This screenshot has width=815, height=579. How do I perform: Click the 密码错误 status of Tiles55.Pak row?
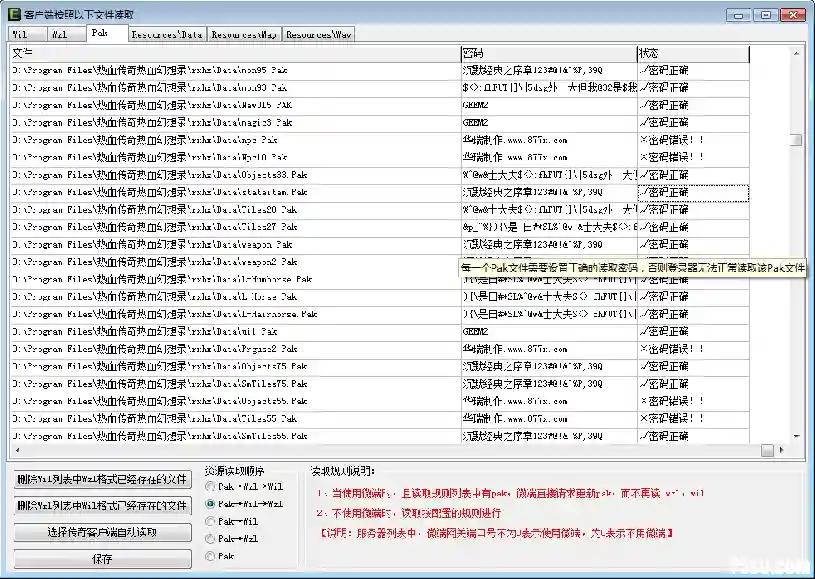693,418
